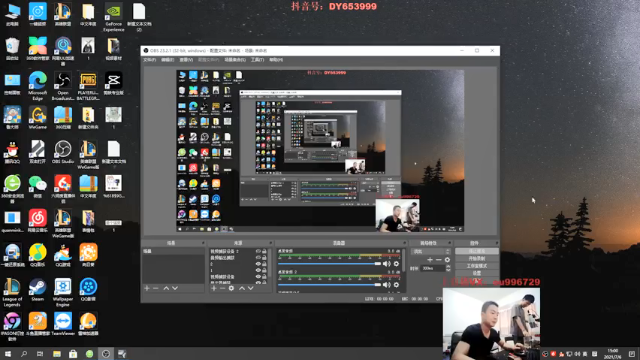Click the Settings (设置) button in controls
Screen dimensions: 640x360
(x=477, y=273)
